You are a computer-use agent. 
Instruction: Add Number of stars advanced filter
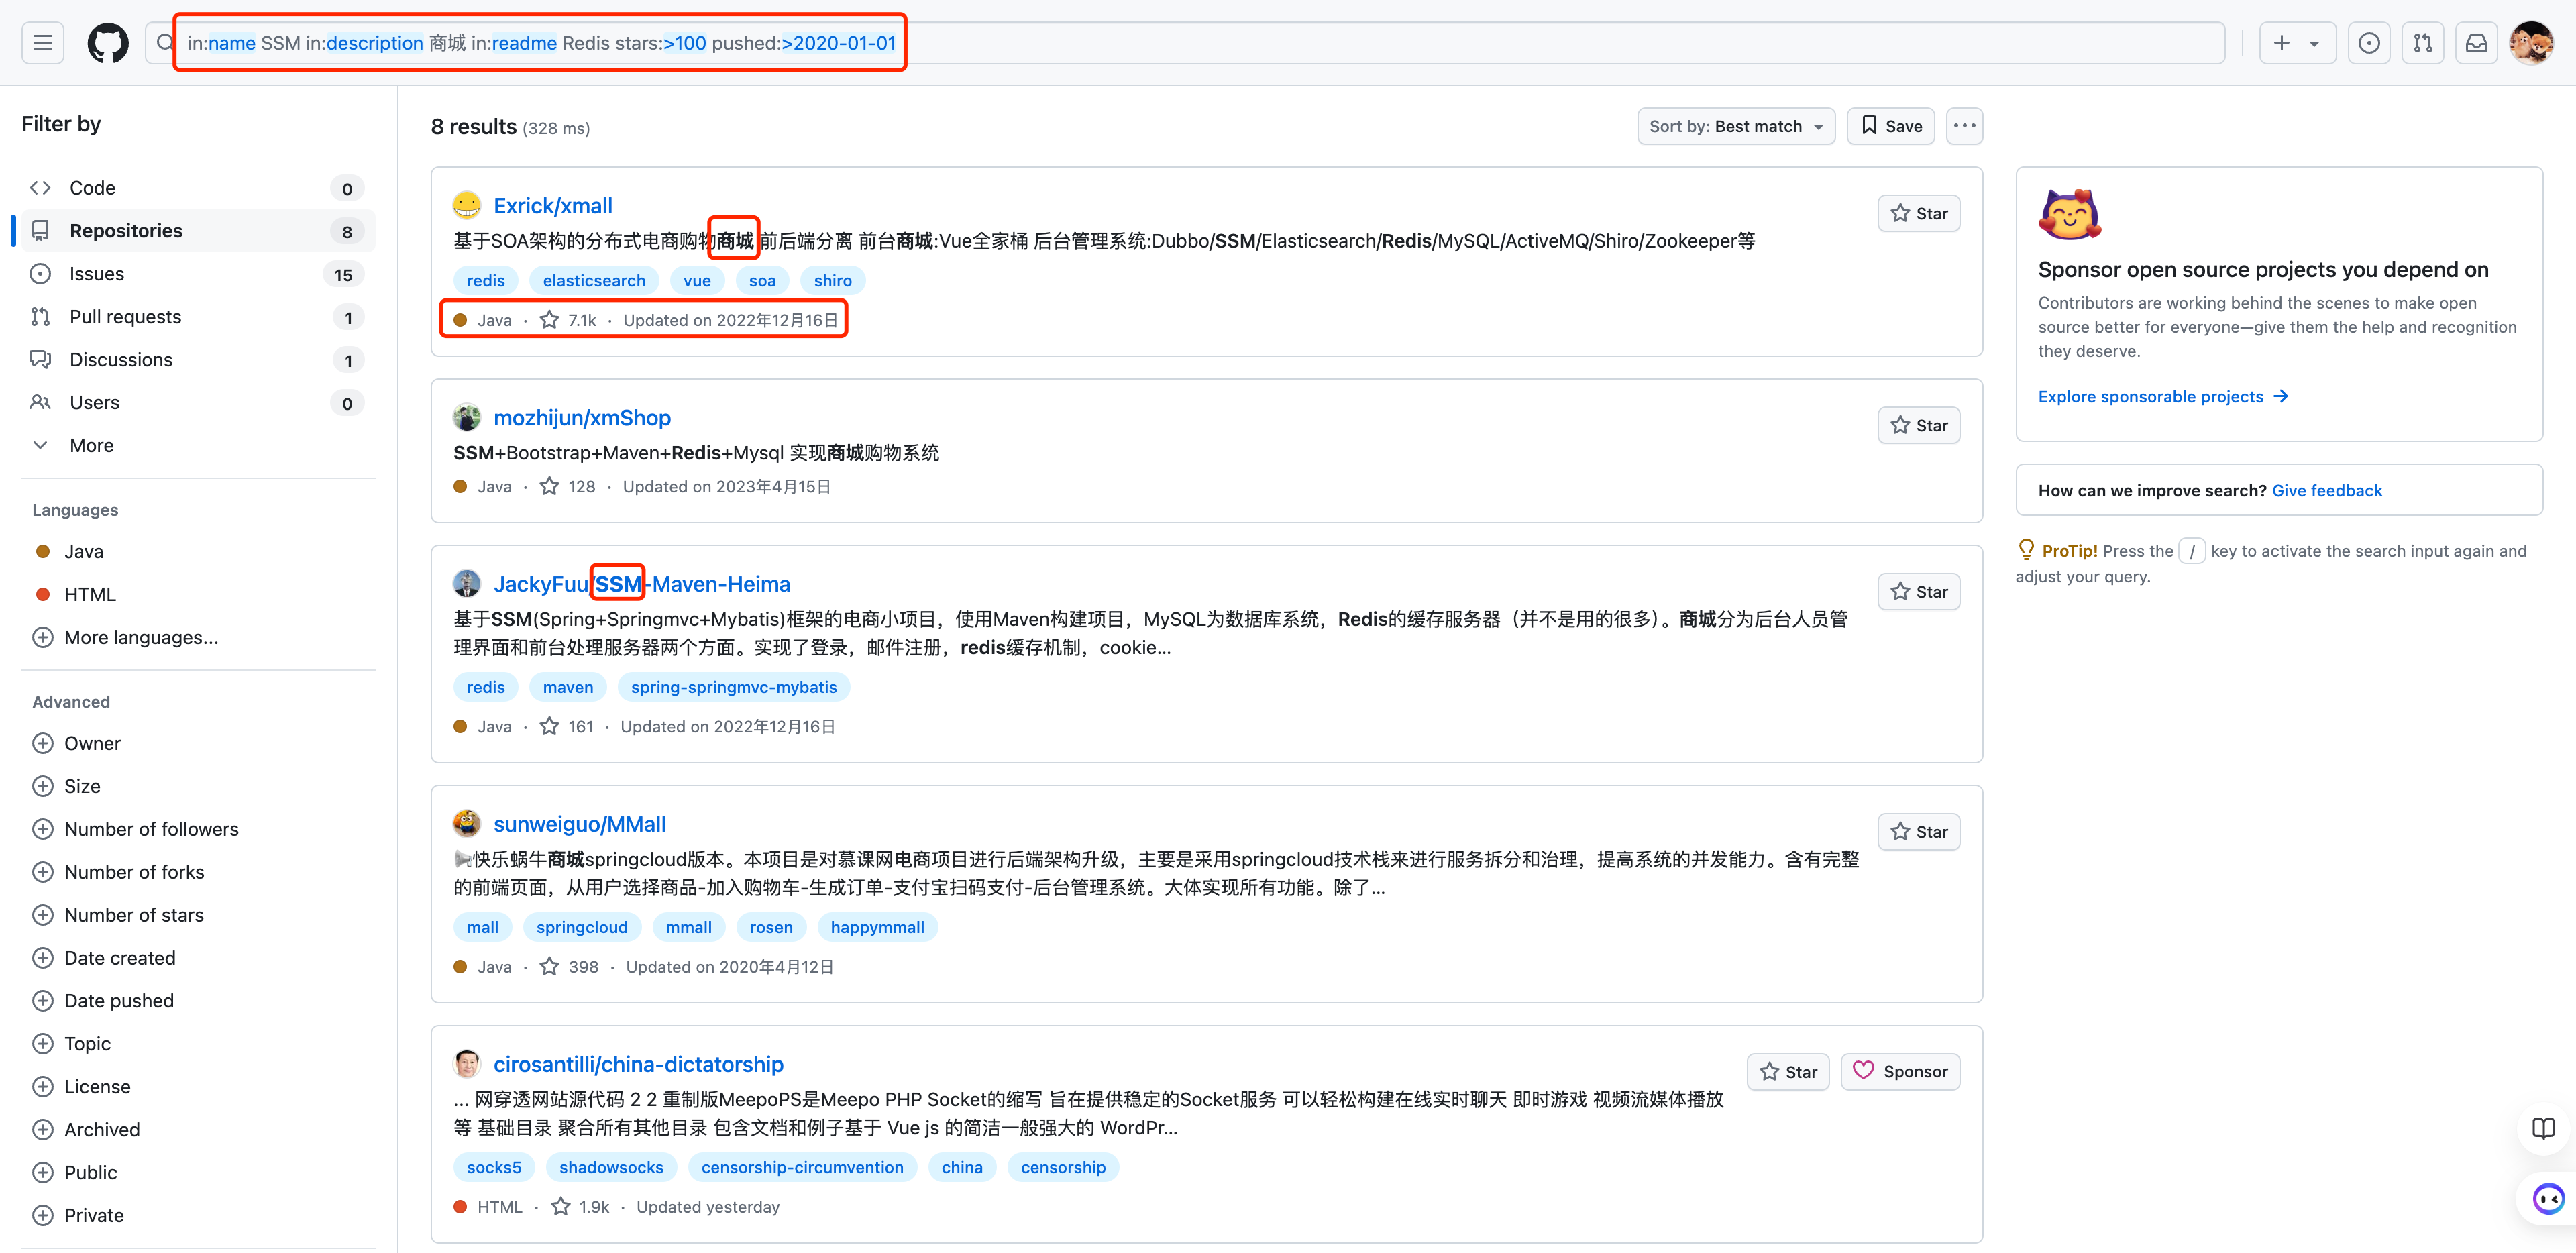[133, 914]
